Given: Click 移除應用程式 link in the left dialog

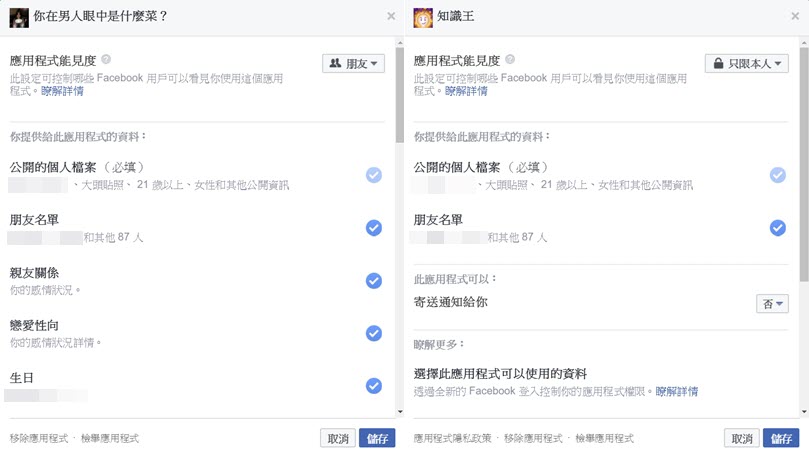Looking at the screenshot, I should [38, 438].
